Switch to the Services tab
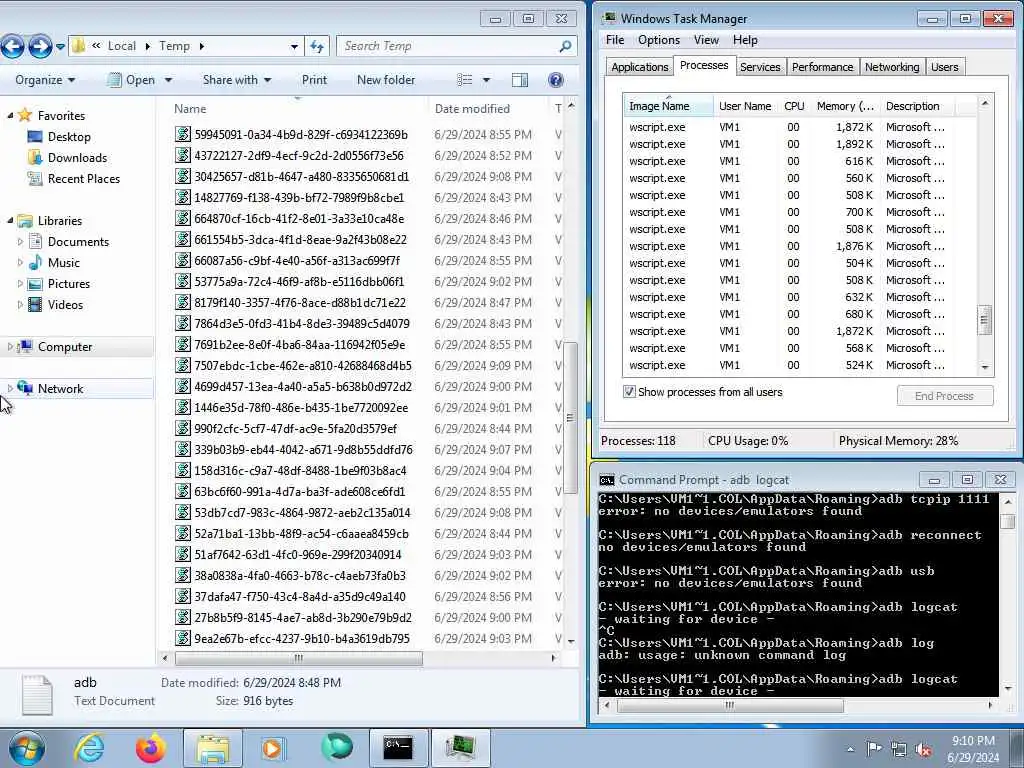 click(760, 67)
